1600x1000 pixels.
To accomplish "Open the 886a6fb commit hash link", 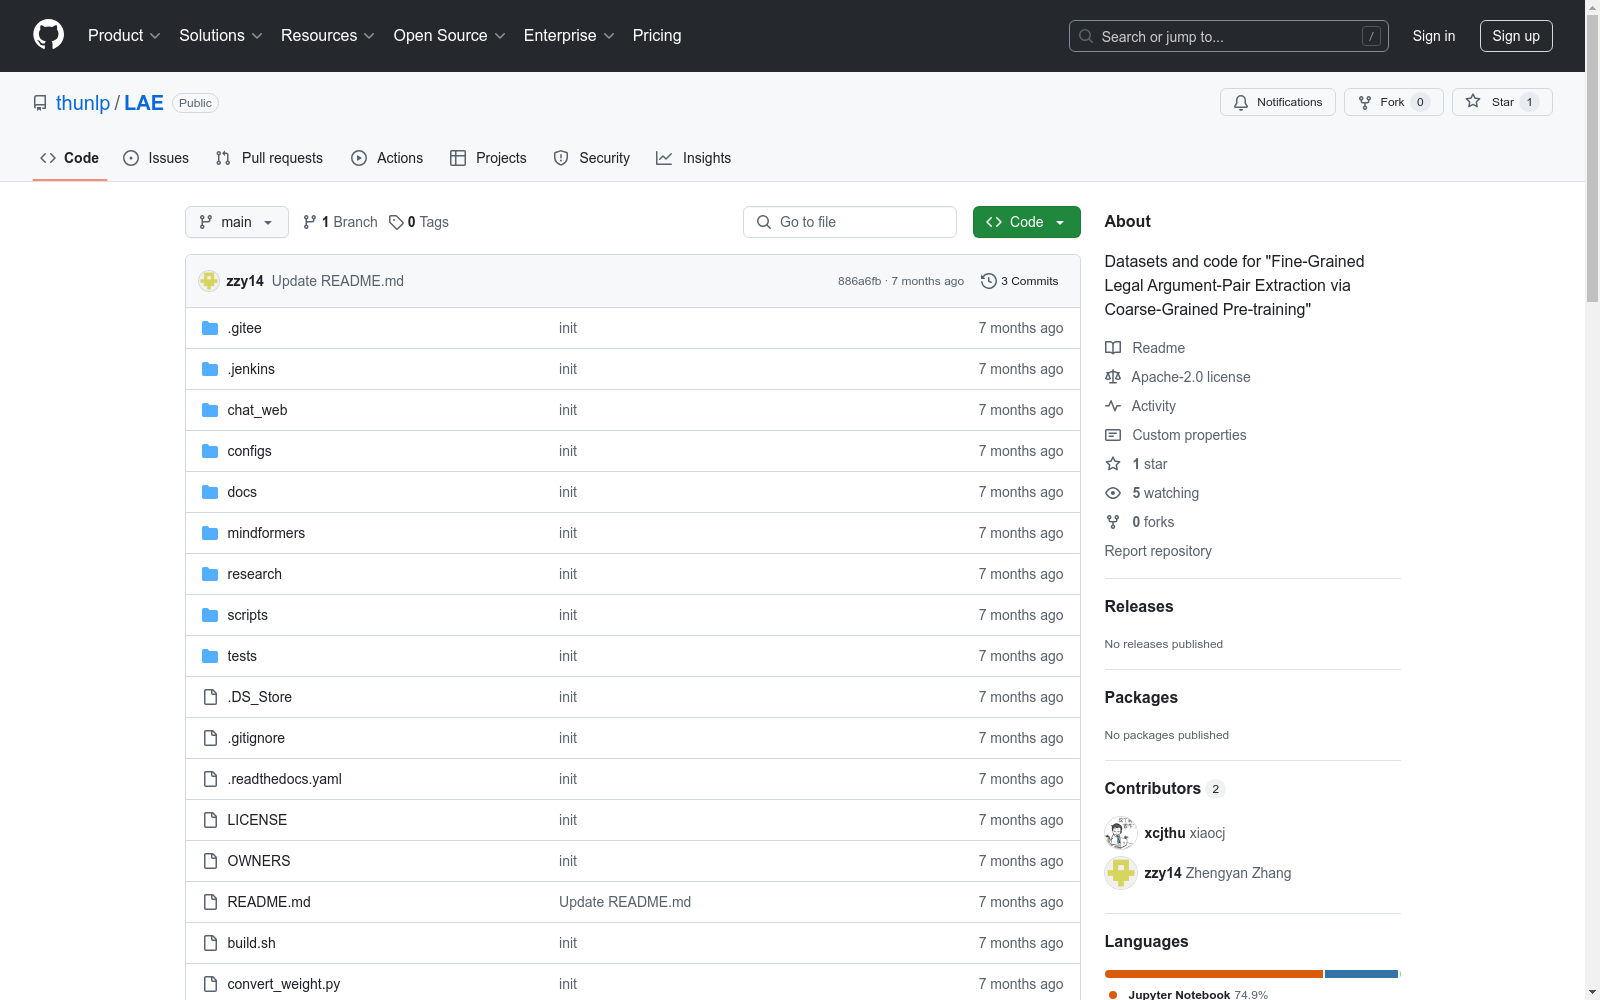I will 859,281.
